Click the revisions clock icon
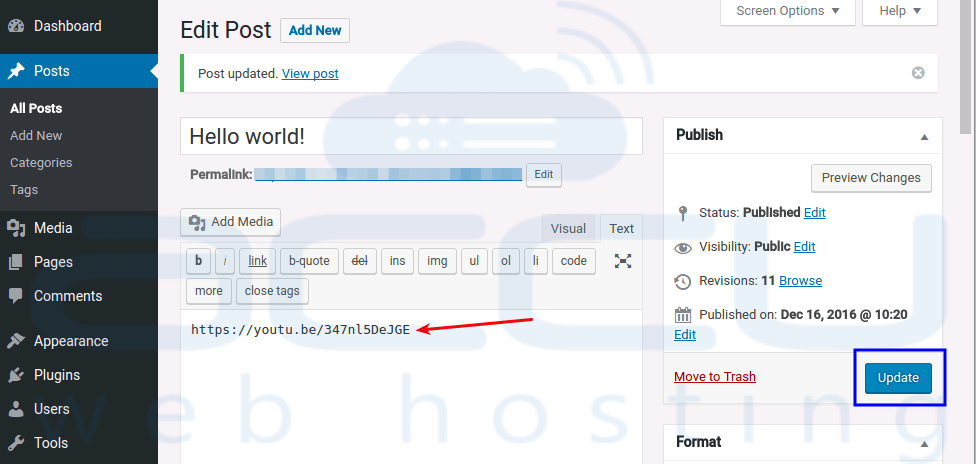 click(683, 282)
